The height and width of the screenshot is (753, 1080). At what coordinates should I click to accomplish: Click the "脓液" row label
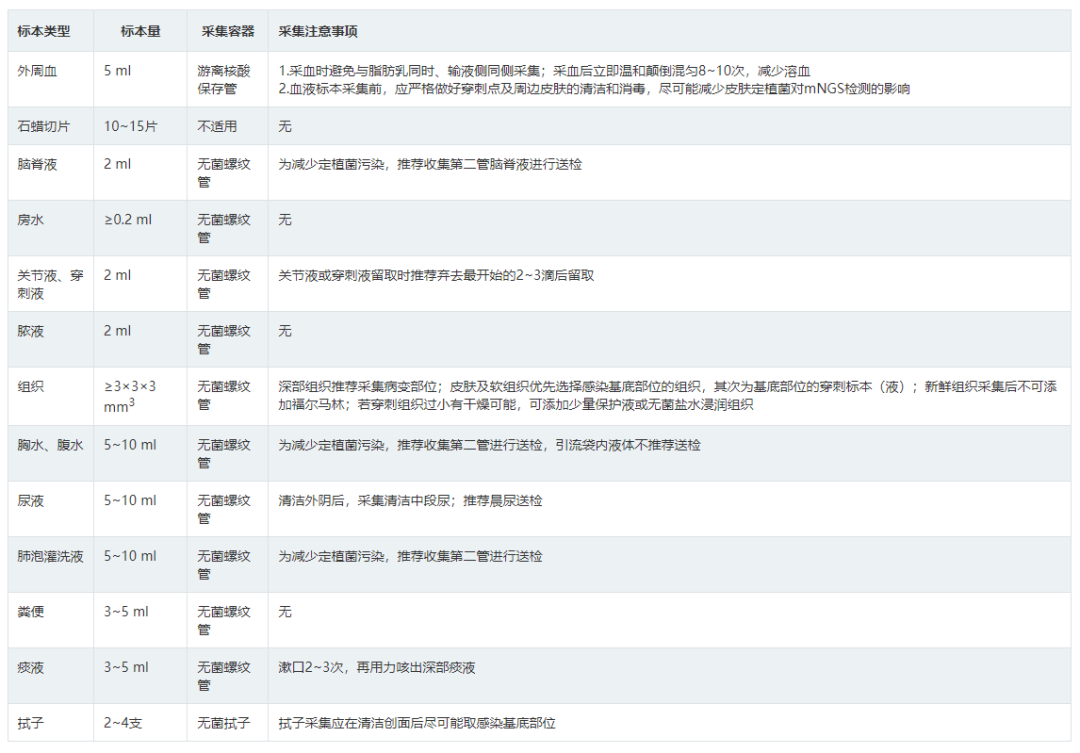[x=31, y=330]
